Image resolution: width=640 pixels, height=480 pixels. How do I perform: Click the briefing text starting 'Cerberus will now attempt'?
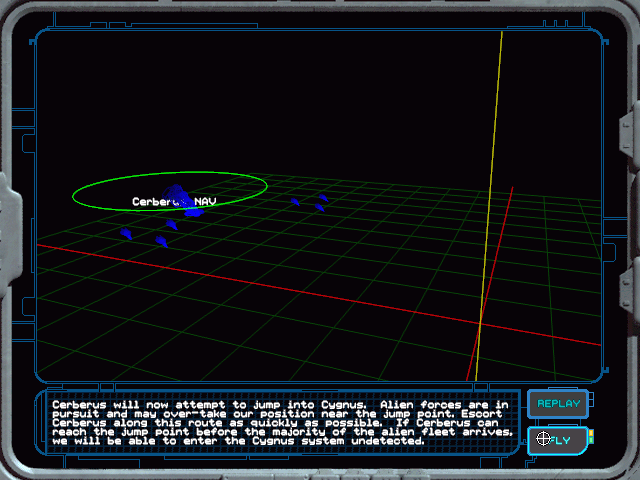282,423
